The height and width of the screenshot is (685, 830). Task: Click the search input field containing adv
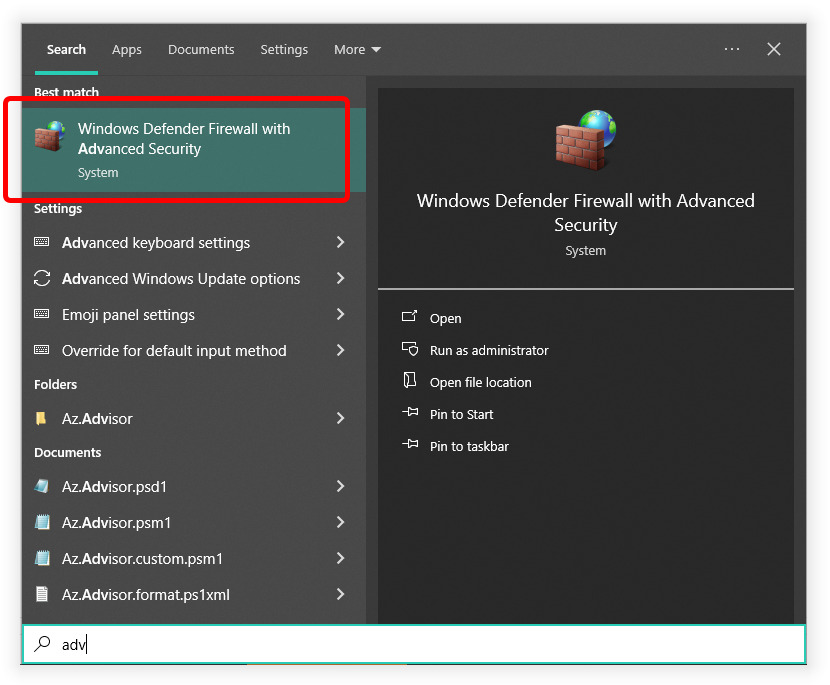[x=414, y=644]
